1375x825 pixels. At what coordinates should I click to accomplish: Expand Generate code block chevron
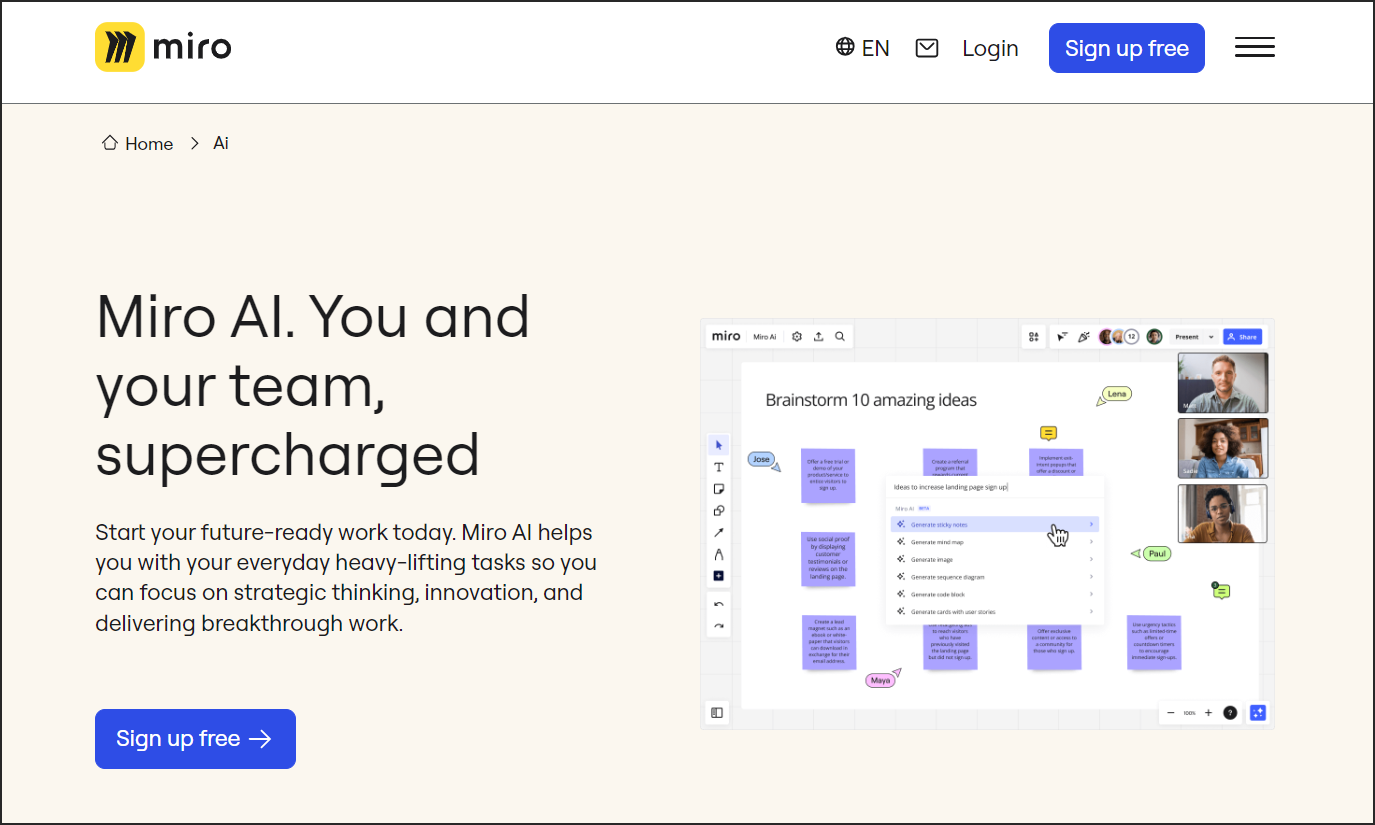[x=1091, y=594]
